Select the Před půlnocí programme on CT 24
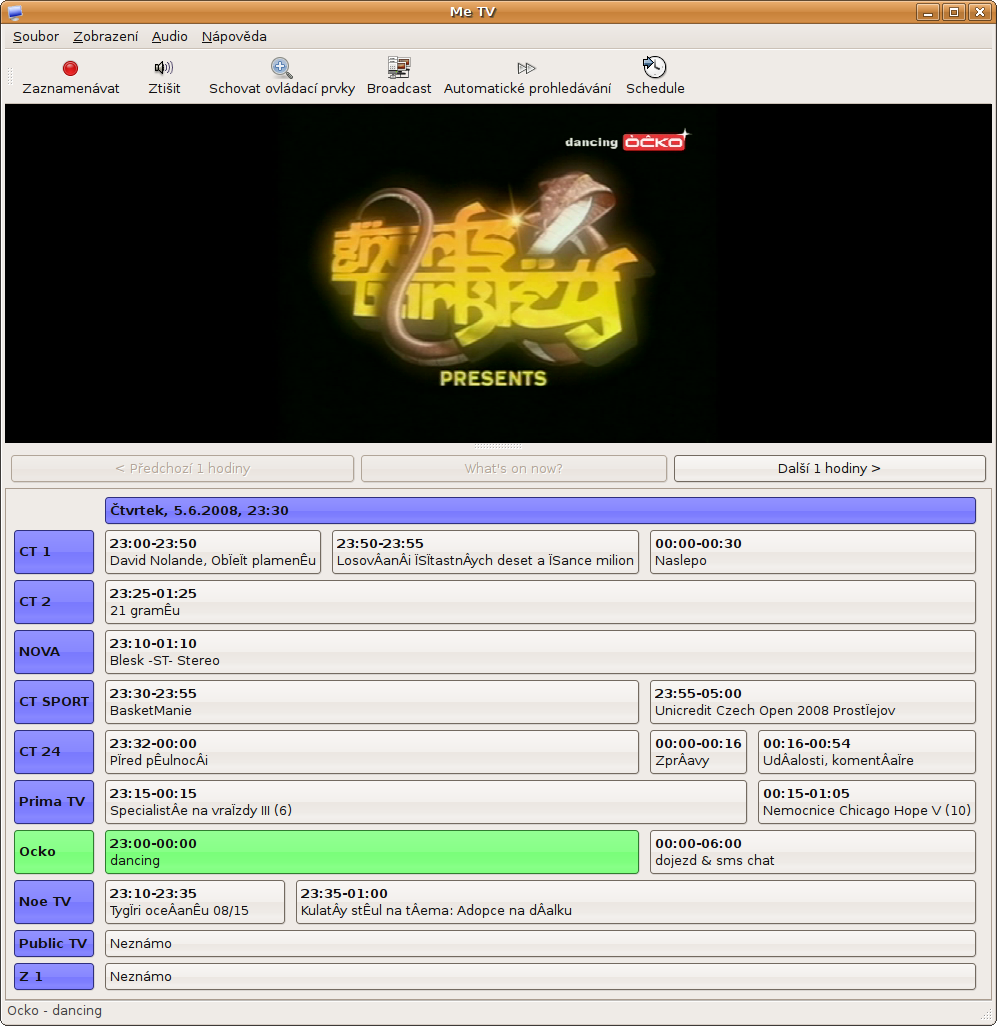The height and width of the screenshot is (1026, 997). (x=372, y=752)
